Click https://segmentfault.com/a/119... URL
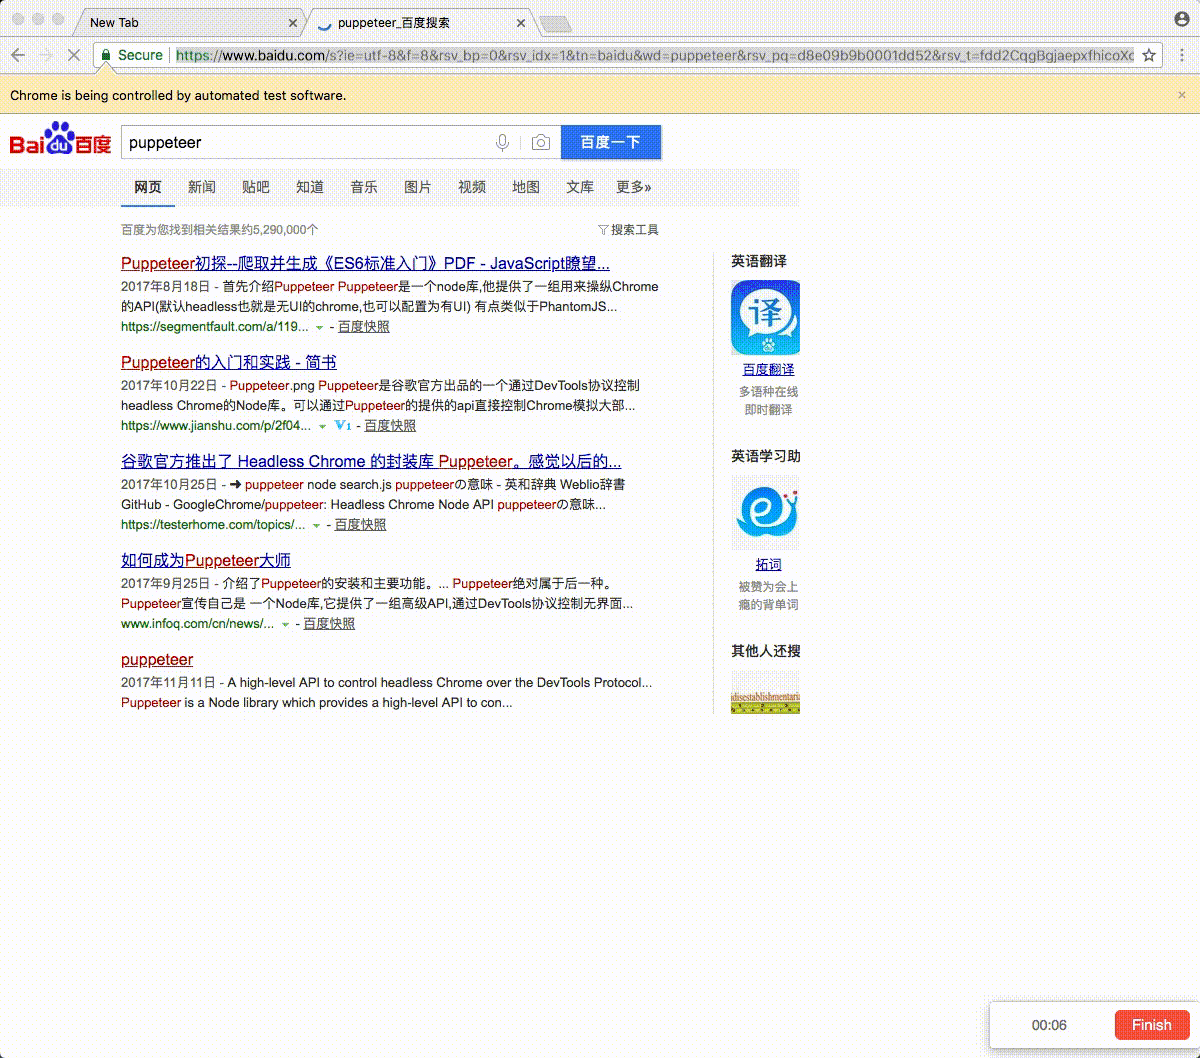The width and height of the screenshot is (1200, 1058). [x=214, y=327]
